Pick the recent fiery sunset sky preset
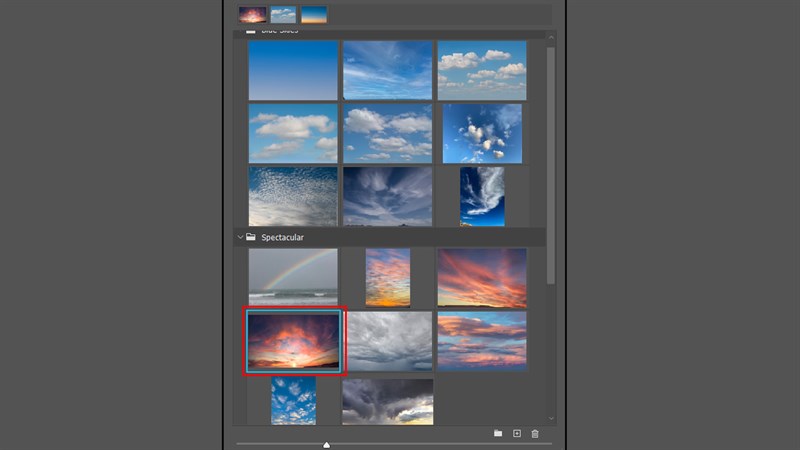This screenshot has height=450, width=800. tap(253, 15)
